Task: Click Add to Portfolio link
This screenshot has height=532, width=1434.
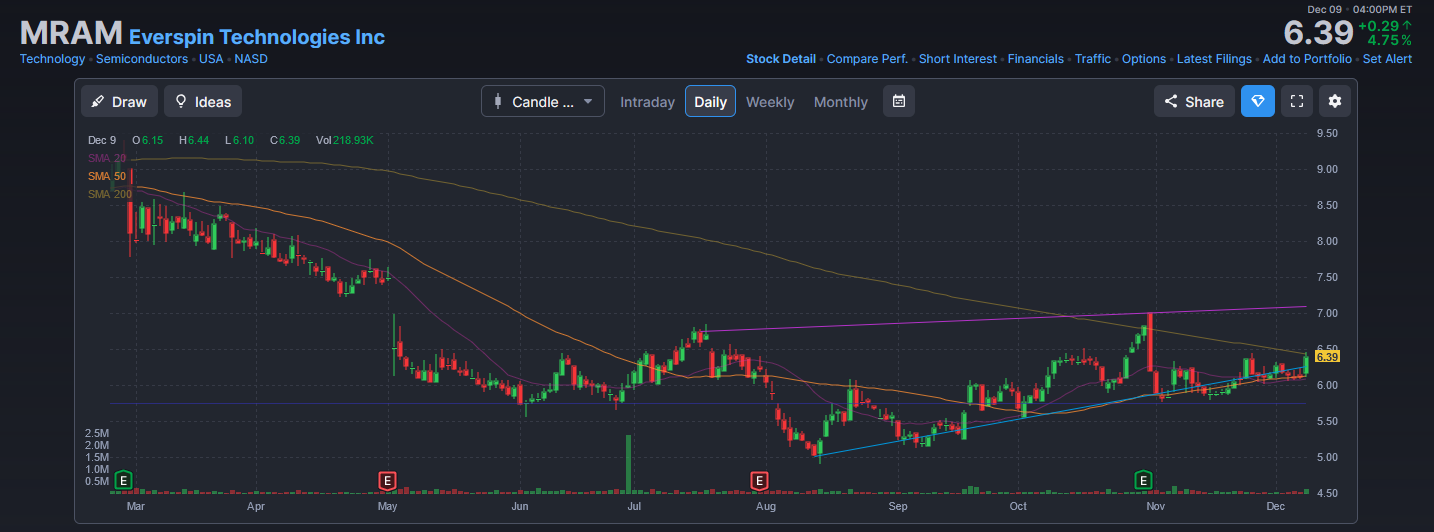Action: click(1307, 59)
